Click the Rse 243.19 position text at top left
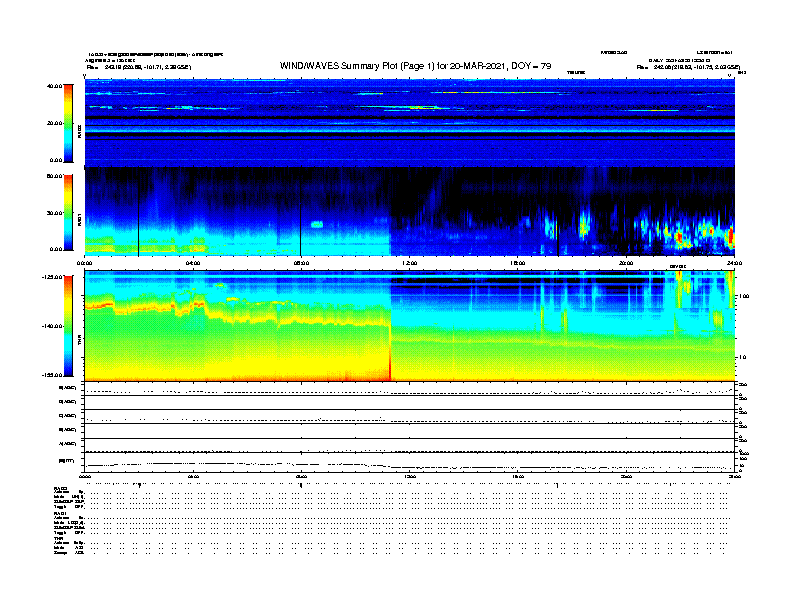 (139, 67)
